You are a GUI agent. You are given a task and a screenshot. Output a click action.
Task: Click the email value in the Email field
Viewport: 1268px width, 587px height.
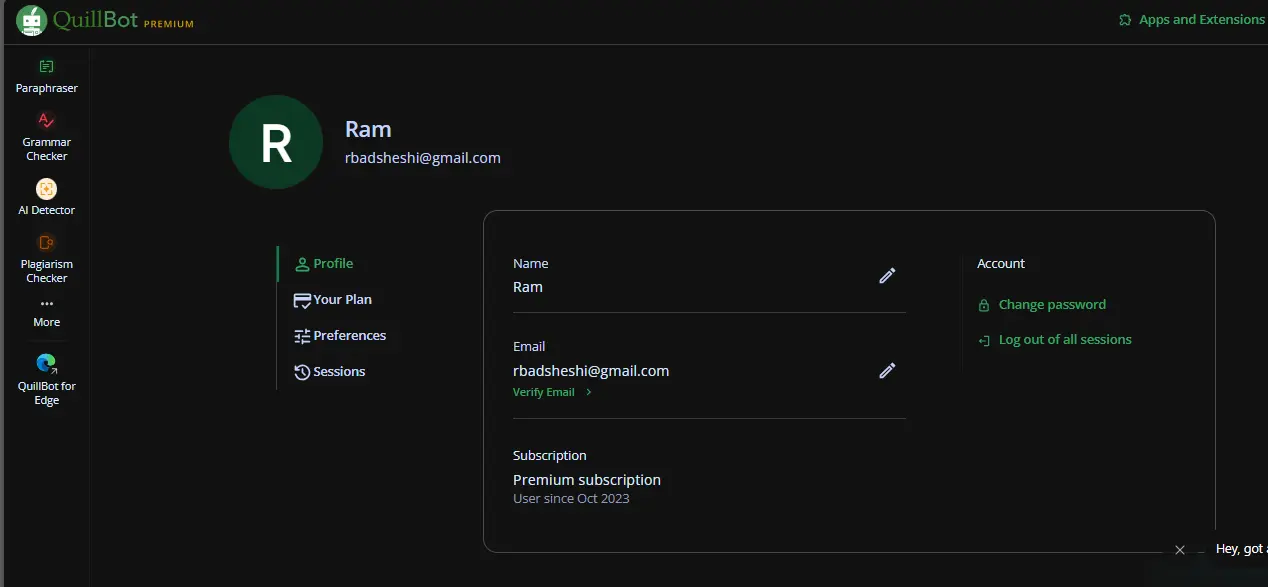click(x=591, y=371)
